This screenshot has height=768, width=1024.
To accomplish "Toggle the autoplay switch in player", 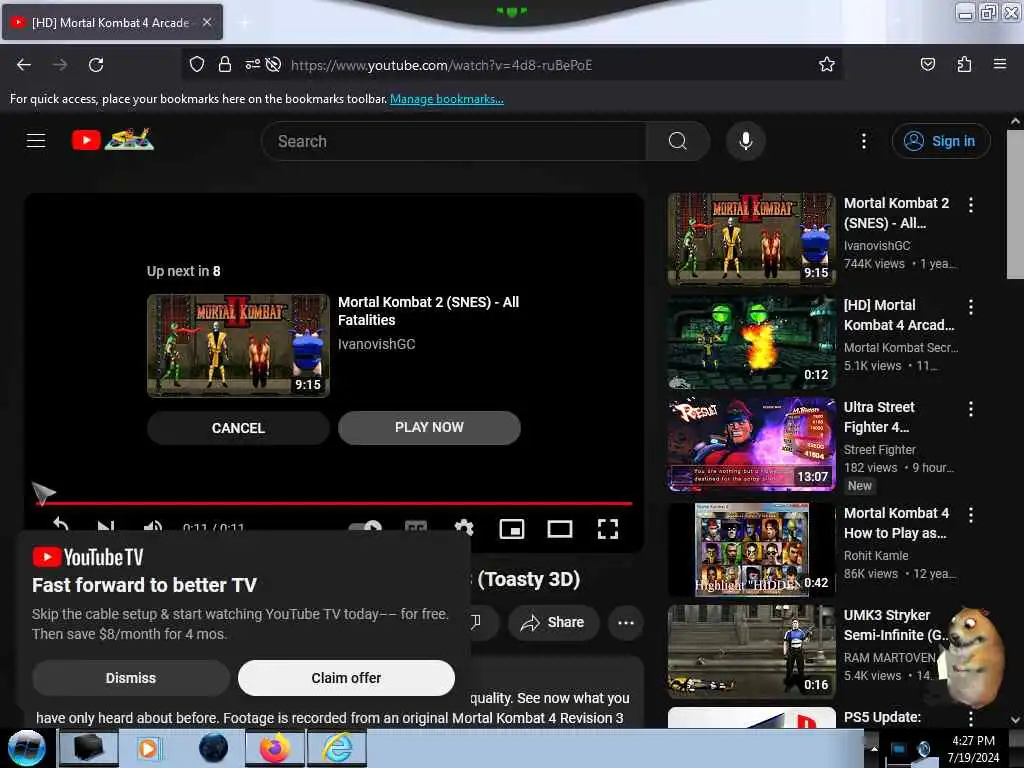I will click(365, 528).
